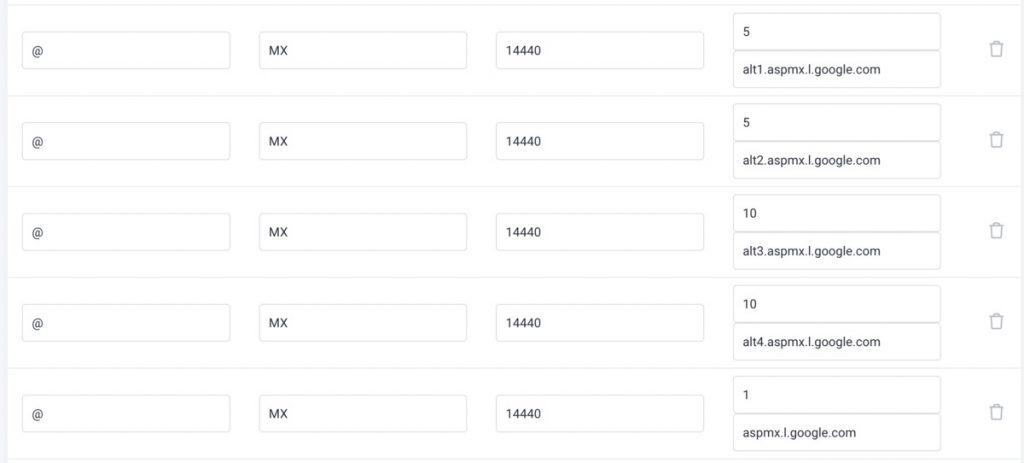Image resolution: width=1024 pixels, height=463 pixels.
Task: Edit the aspmx.l.google.com mail server field
Action: click(837, 432)
